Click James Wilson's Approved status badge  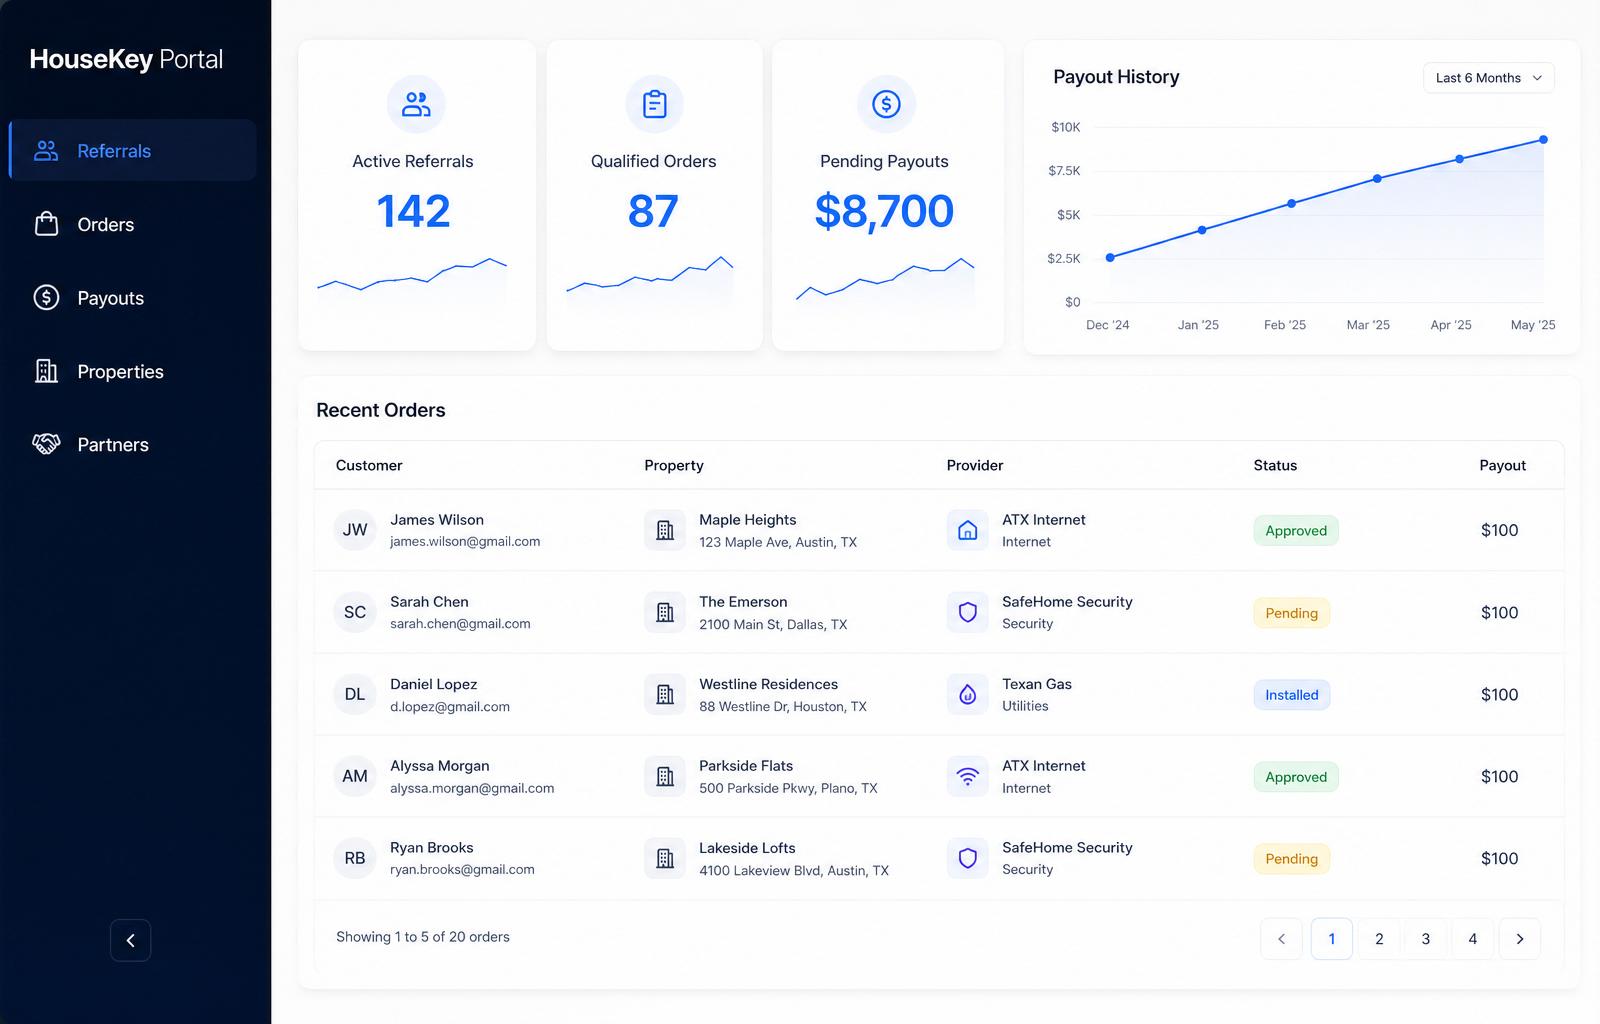[1296, 531]
